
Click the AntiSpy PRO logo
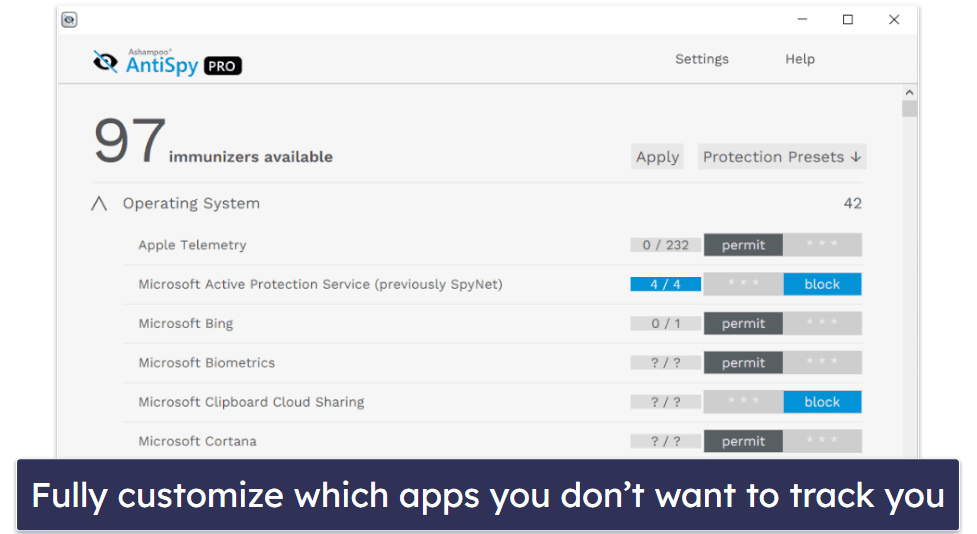tap(167, 62)
